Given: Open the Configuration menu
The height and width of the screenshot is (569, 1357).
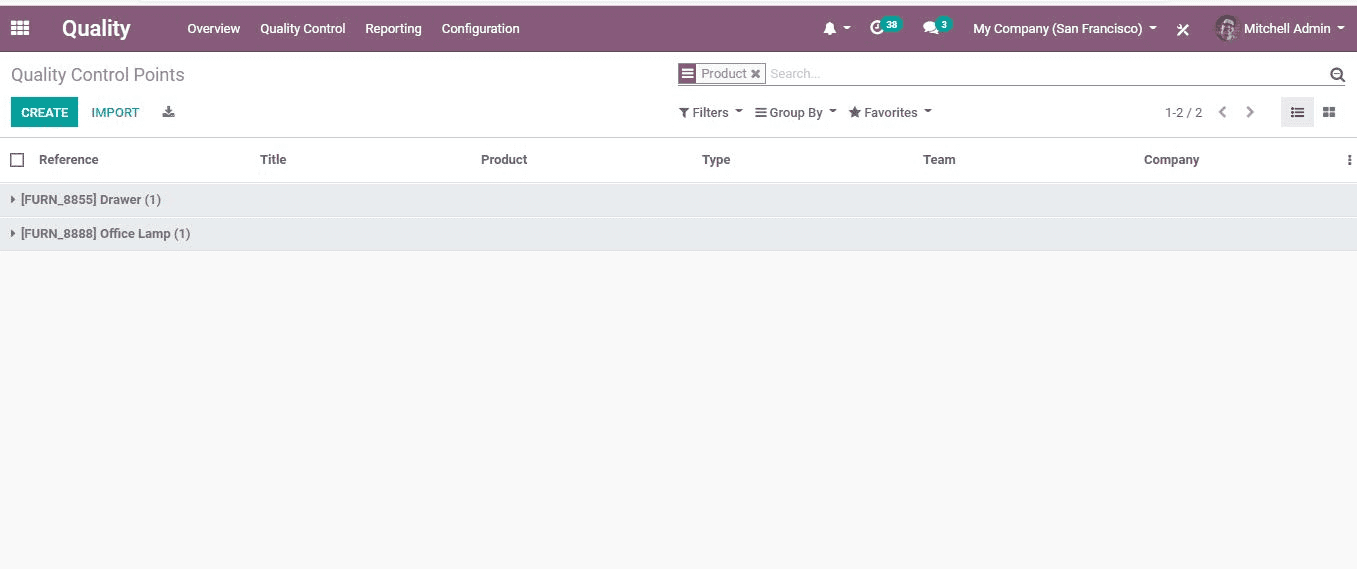Looking at the screenshot, I should (x=480, y=29).
